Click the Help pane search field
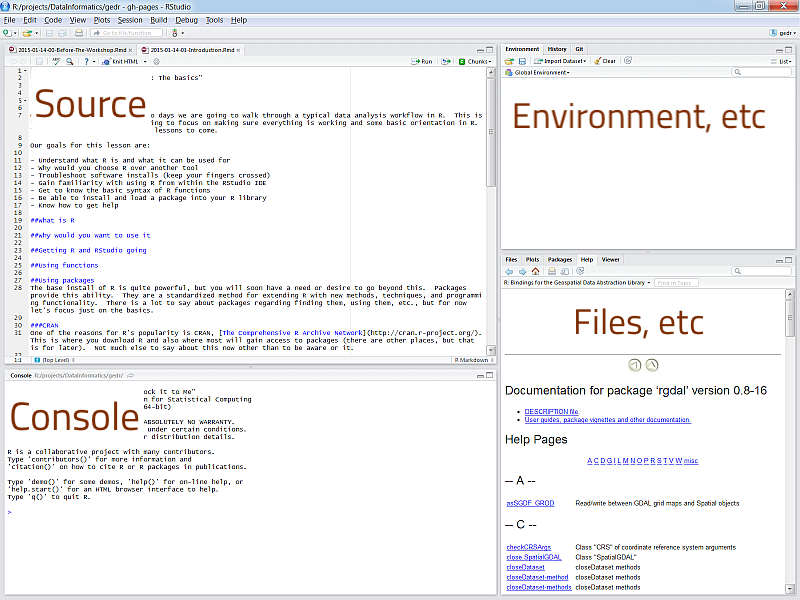The width and height of the screenshot is (800, 600). tap(761, 271)
